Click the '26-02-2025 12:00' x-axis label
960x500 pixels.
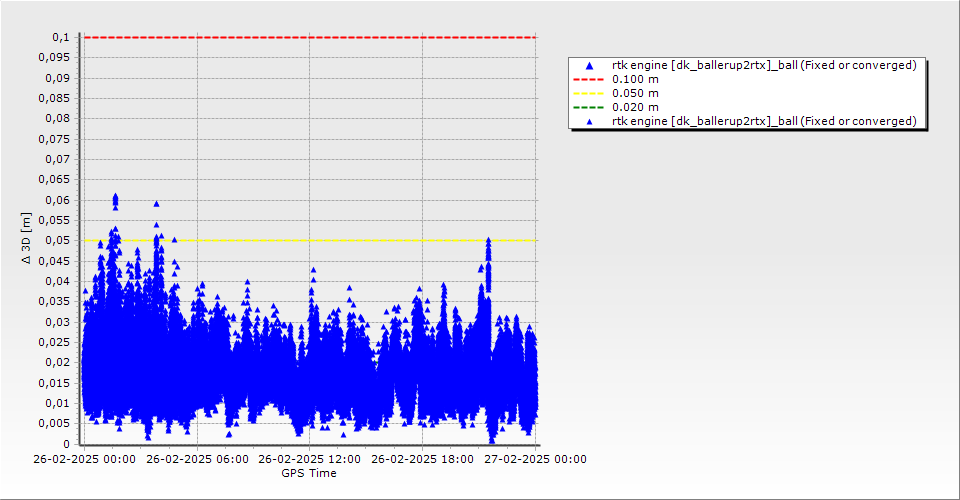(310, 459)
